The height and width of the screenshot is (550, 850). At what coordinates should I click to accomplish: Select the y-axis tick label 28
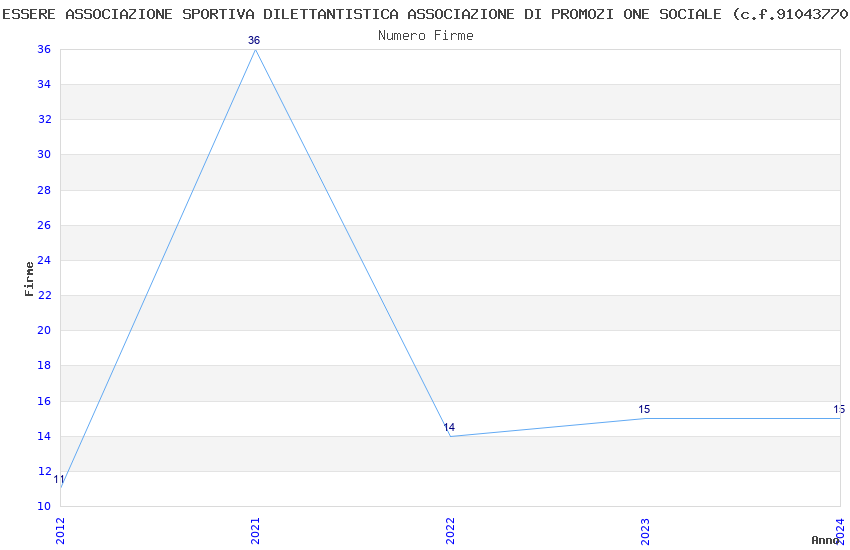pyautogui.click(x=44, y=190)
